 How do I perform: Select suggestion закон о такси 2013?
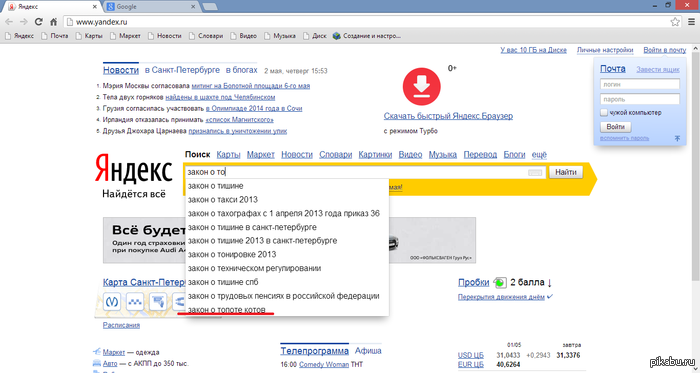[287, 199]
